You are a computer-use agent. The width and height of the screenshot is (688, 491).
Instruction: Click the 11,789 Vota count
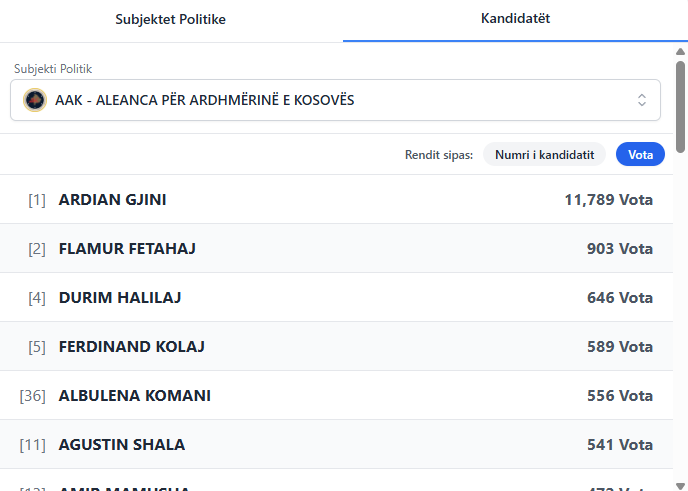point(608,200)
